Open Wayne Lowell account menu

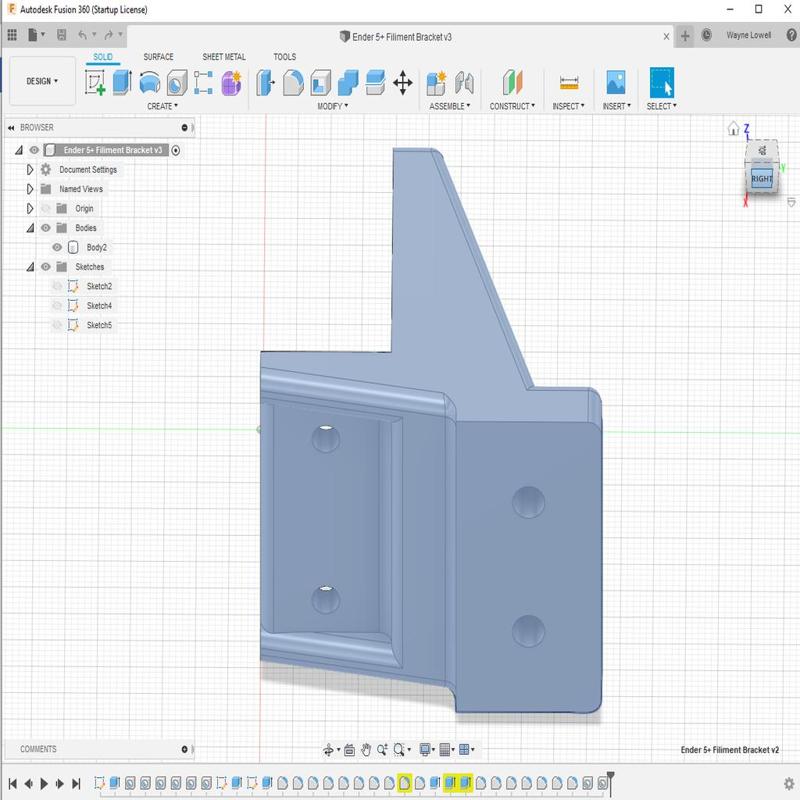point(748,35)
